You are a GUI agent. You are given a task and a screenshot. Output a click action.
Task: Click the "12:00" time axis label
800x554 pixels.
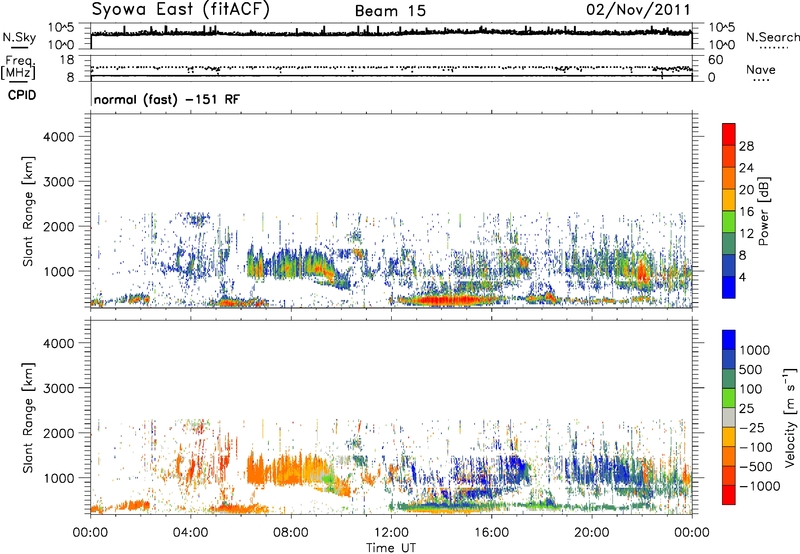tap(391, 533)
